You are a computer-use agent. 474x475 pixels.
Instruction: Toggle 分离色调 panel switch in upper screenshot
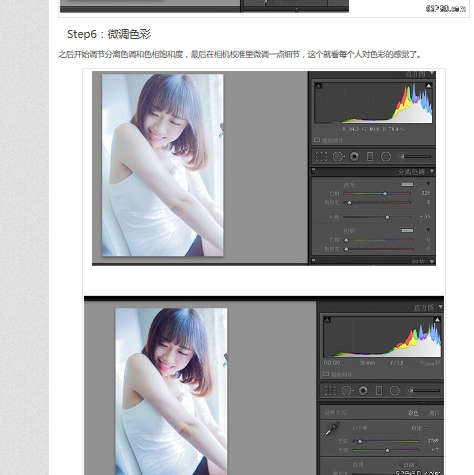(313, 171)
